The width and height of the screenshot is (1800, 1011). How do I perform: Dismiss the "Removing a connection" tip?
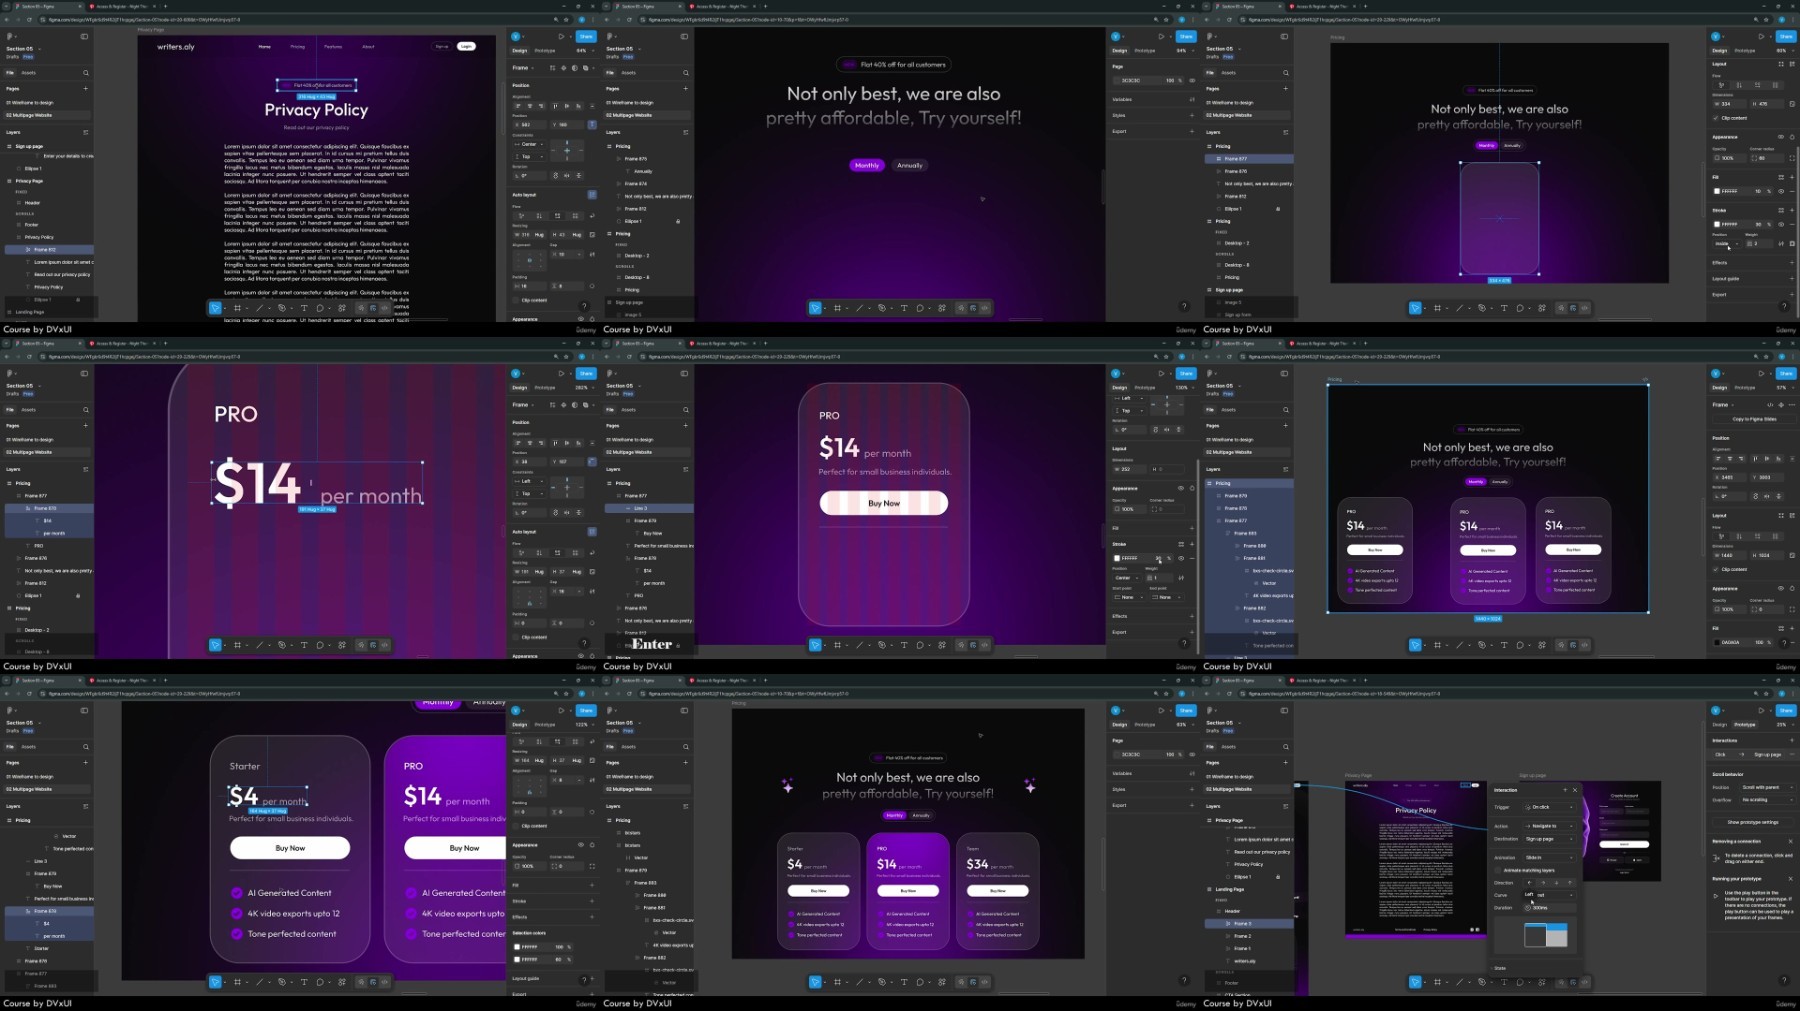click(x=1790, y=841)
